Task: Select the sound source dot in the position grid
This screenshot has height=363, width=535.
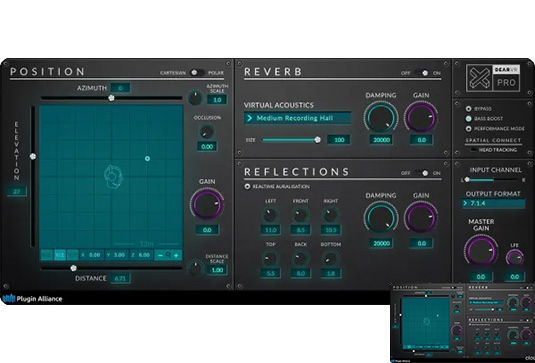Action: pyautogui.click(x=147, y=159)
